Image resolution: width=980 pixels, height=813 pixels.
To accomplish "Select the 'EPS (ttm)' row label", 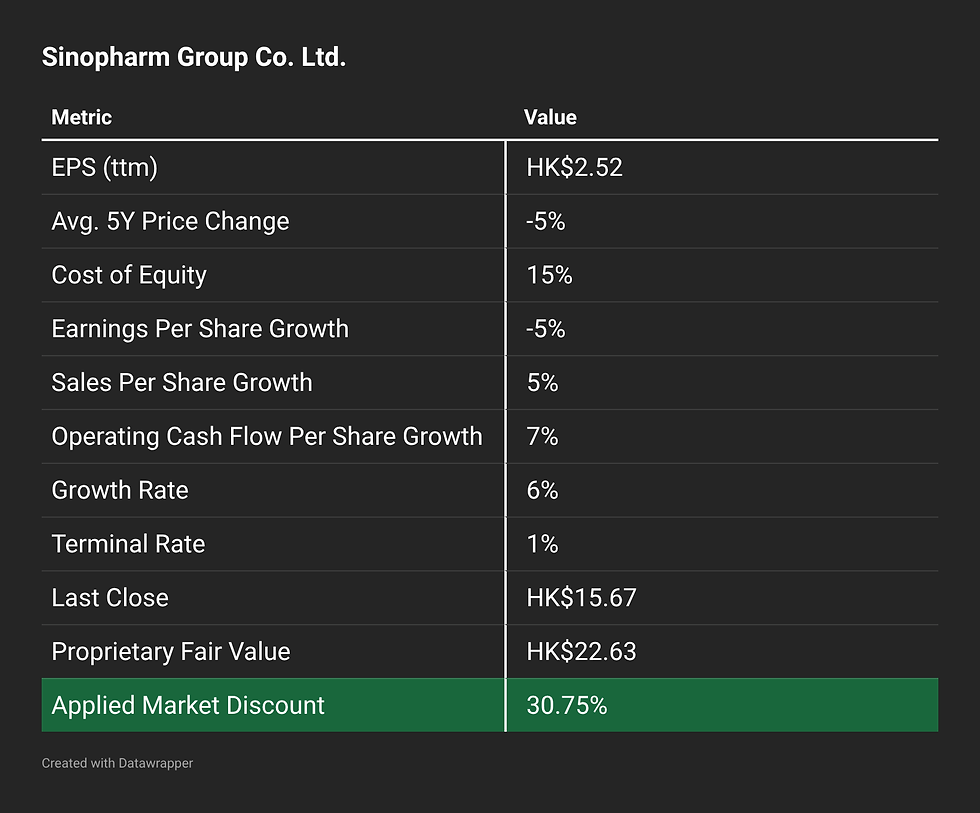I will (104, 167).
